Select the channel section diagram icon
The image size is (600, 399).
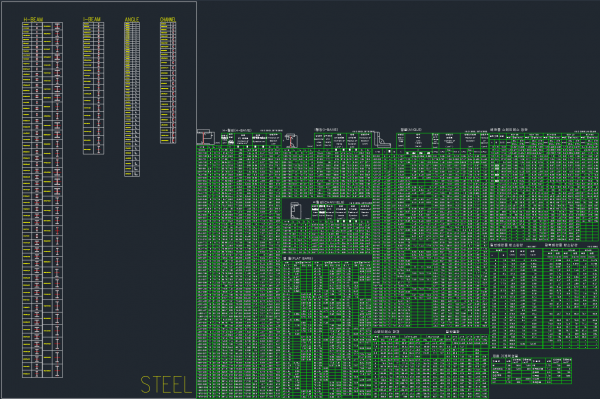tap(295, 211)
